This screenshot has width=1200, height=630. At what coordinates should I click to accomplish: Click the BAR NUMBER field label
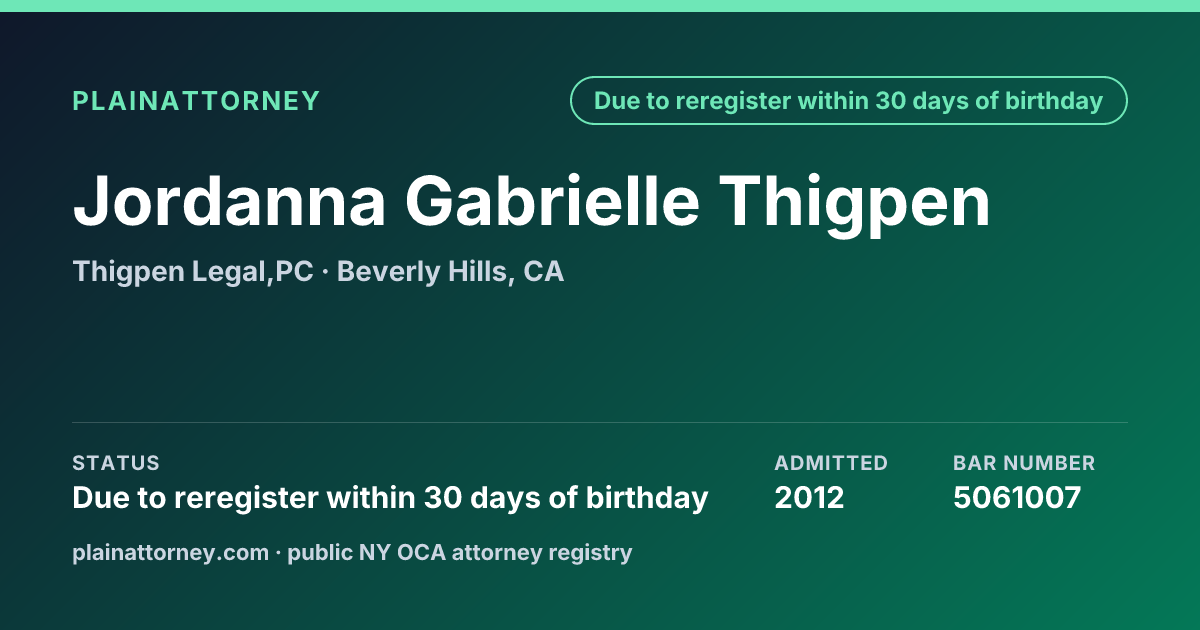click(1024, 463)
